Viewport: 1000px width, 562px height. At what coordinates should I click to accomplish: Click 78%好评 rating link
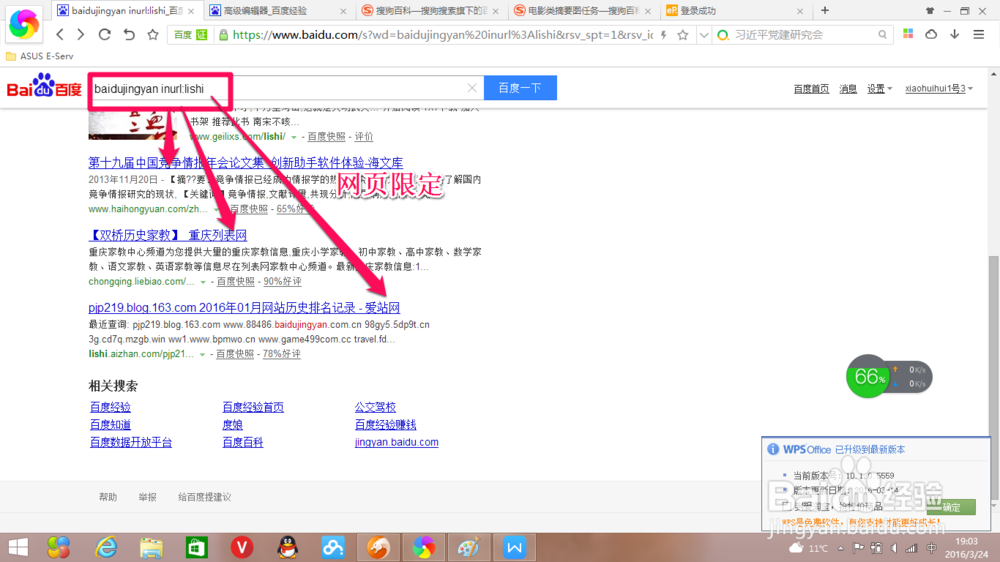(281, 354)
